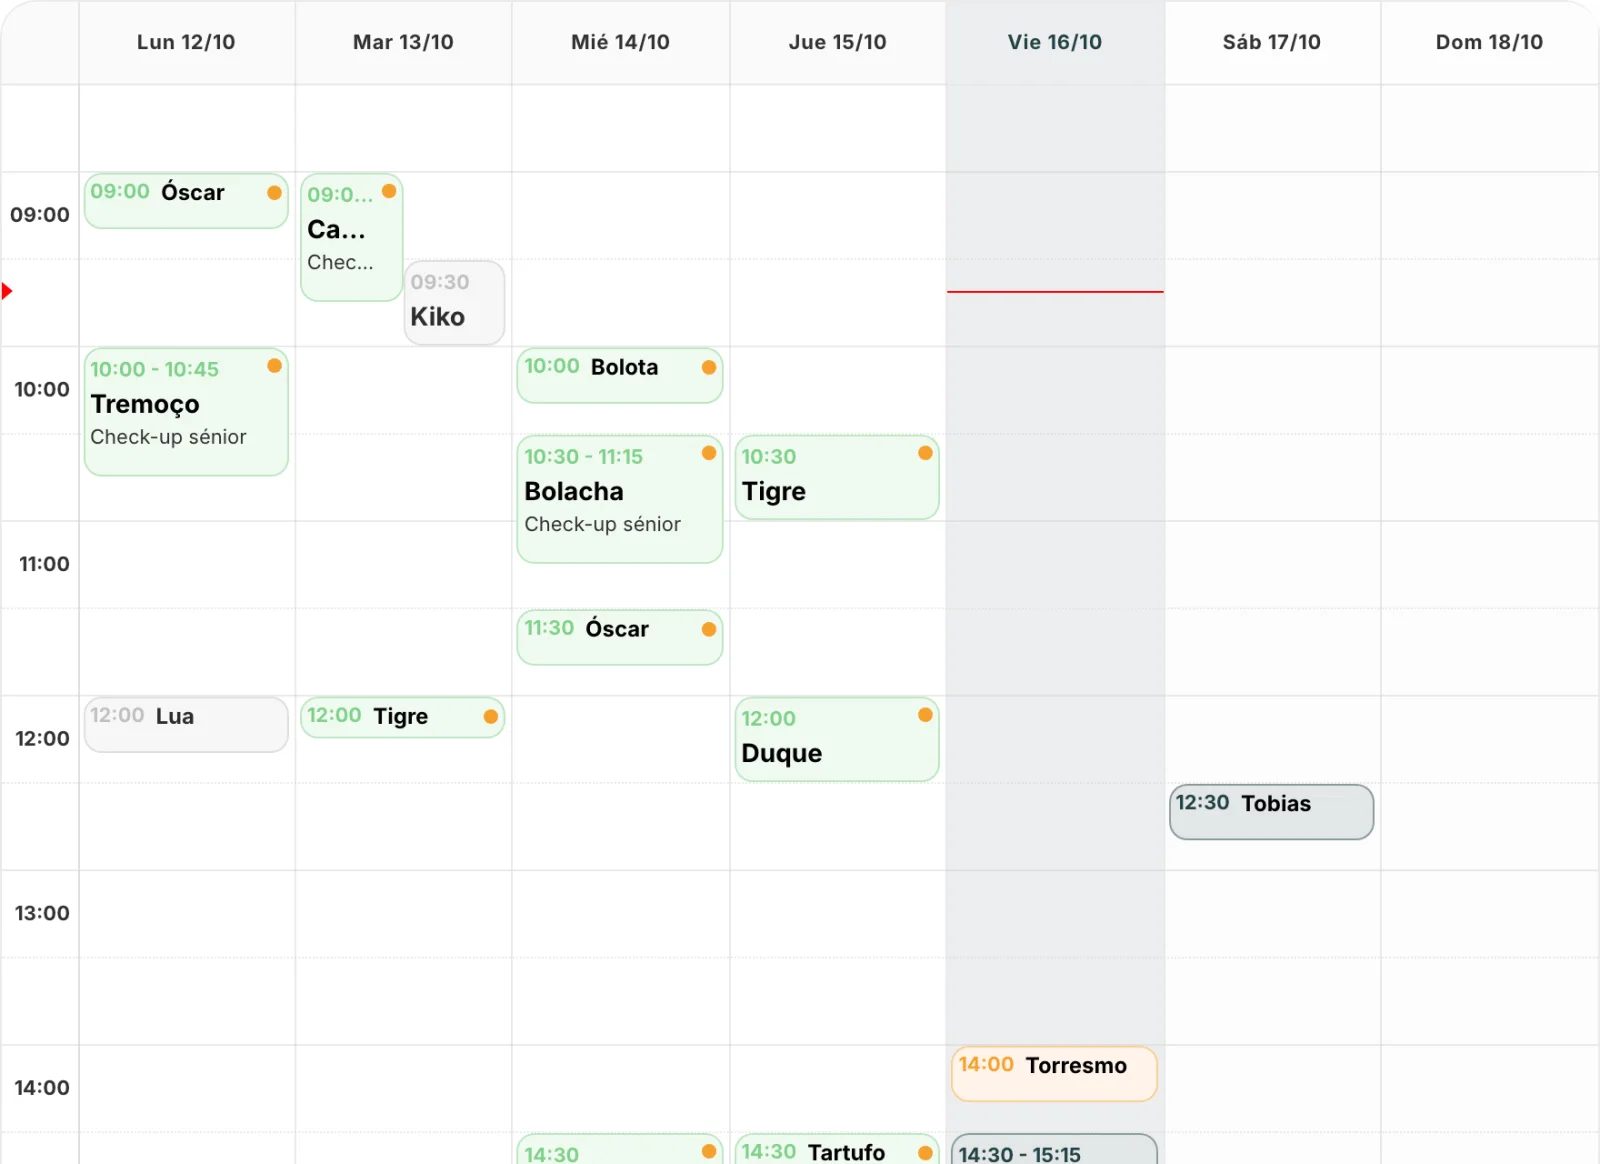The image size is (1600, 1164).
Task: Click the orange dot on Bolota's appointment
Action: [709, 367]
